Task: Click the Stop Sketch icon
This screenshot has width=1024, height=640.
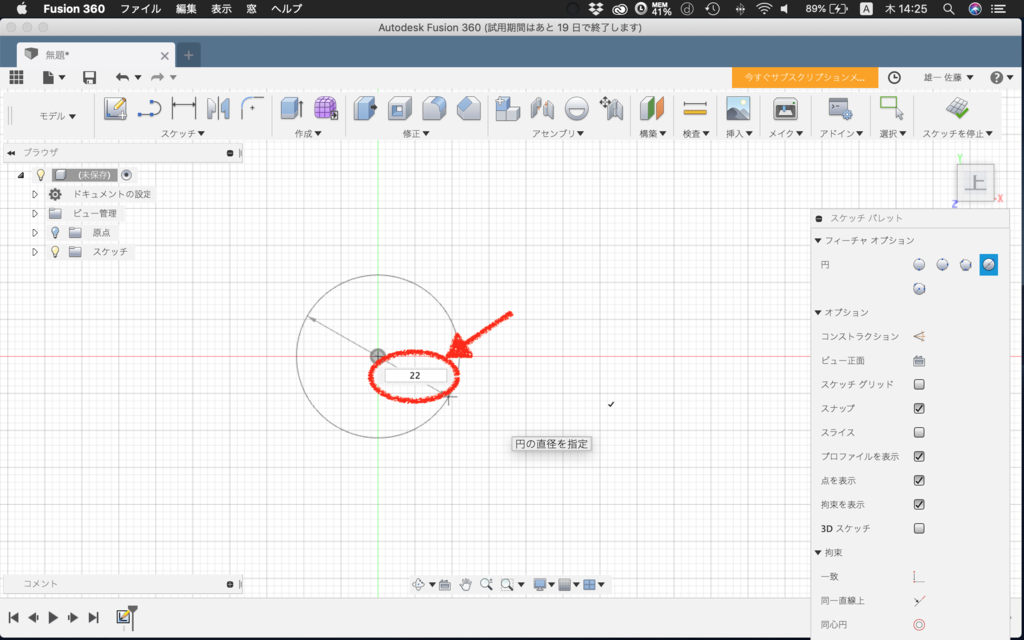Action: click(957, 108)
